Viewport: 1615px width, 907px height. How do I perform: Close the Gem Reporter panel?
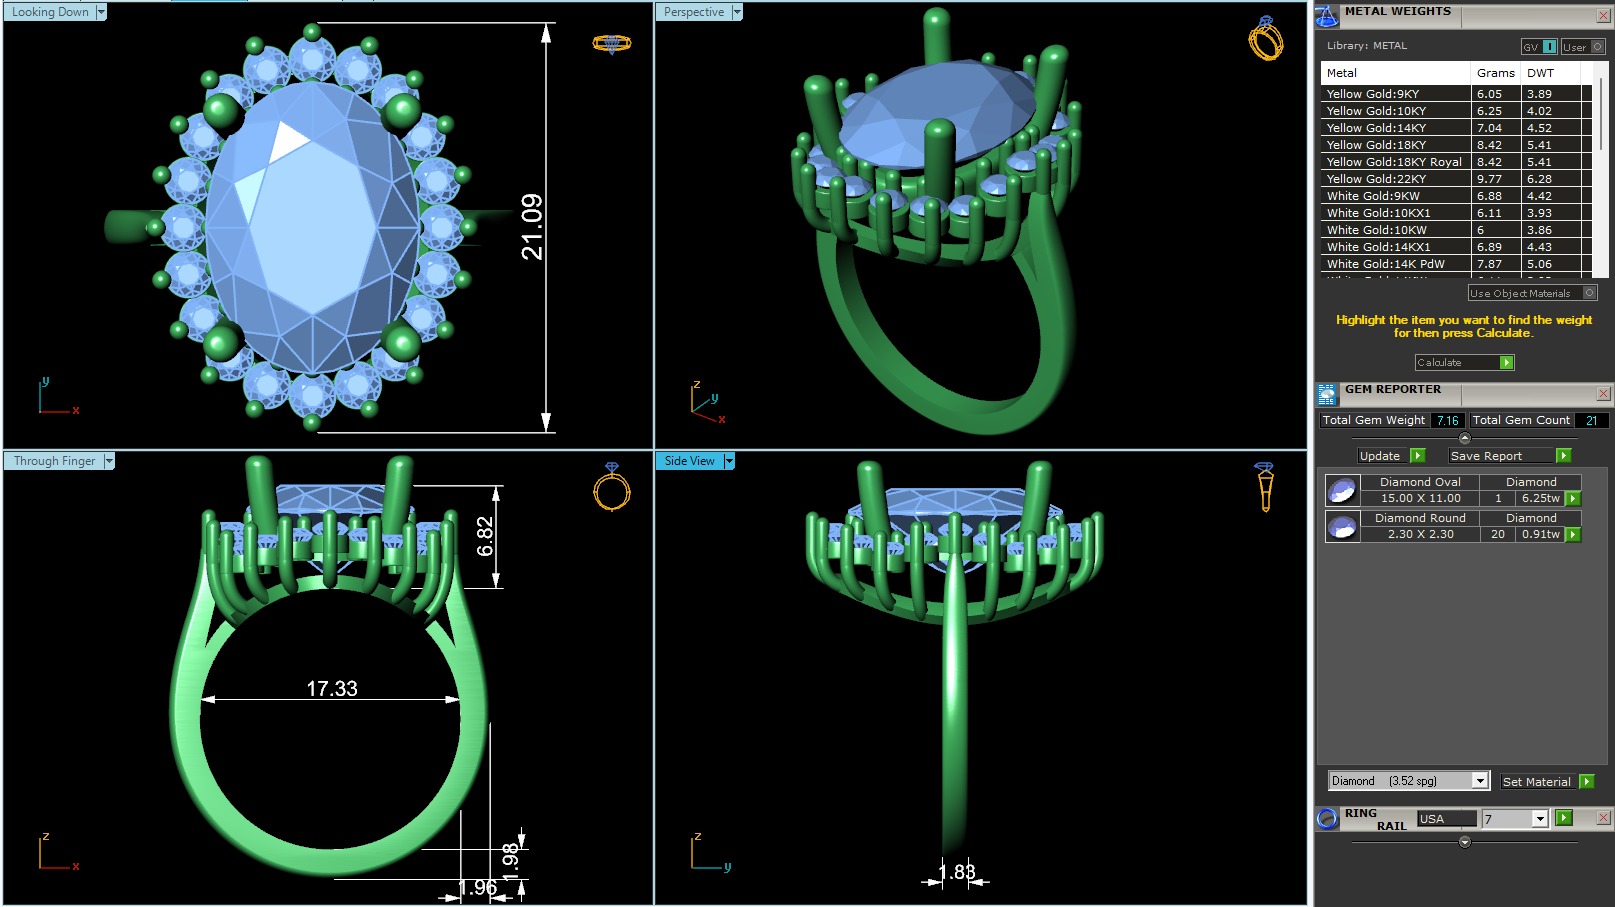(1603, 394)
